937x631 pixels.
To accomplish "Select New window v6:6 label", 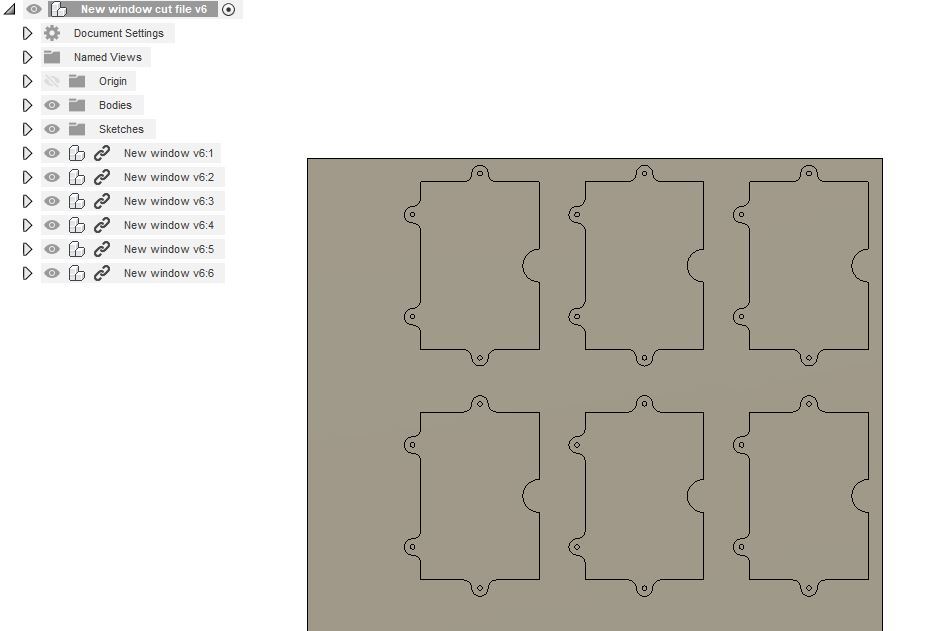I will (169, 273).
